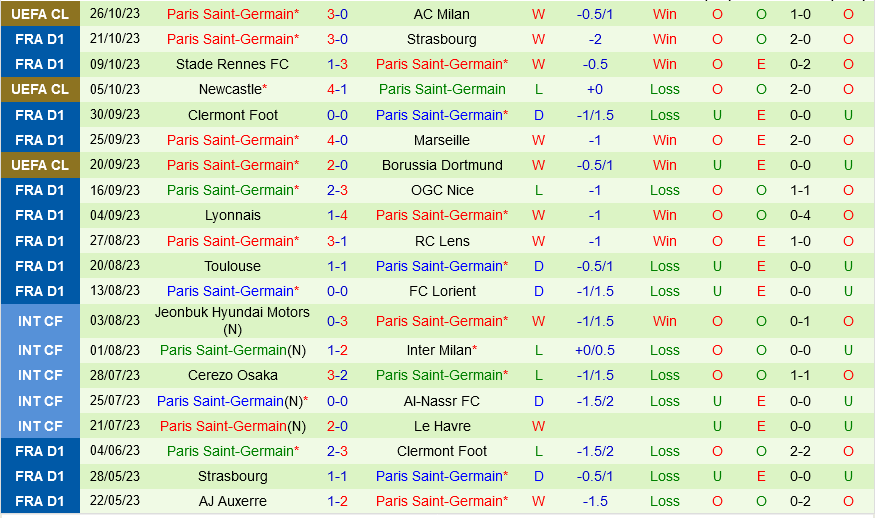Click the Borussia Dortmund team link
875x518 pixels.
point(441,165)
